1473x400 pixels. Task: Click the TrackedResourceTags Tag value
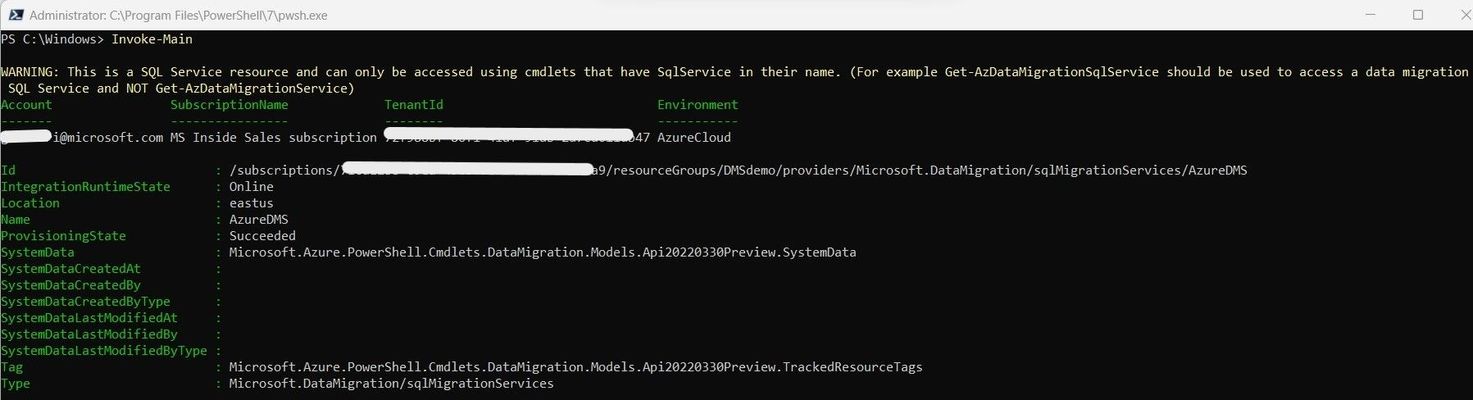(575, 367)
